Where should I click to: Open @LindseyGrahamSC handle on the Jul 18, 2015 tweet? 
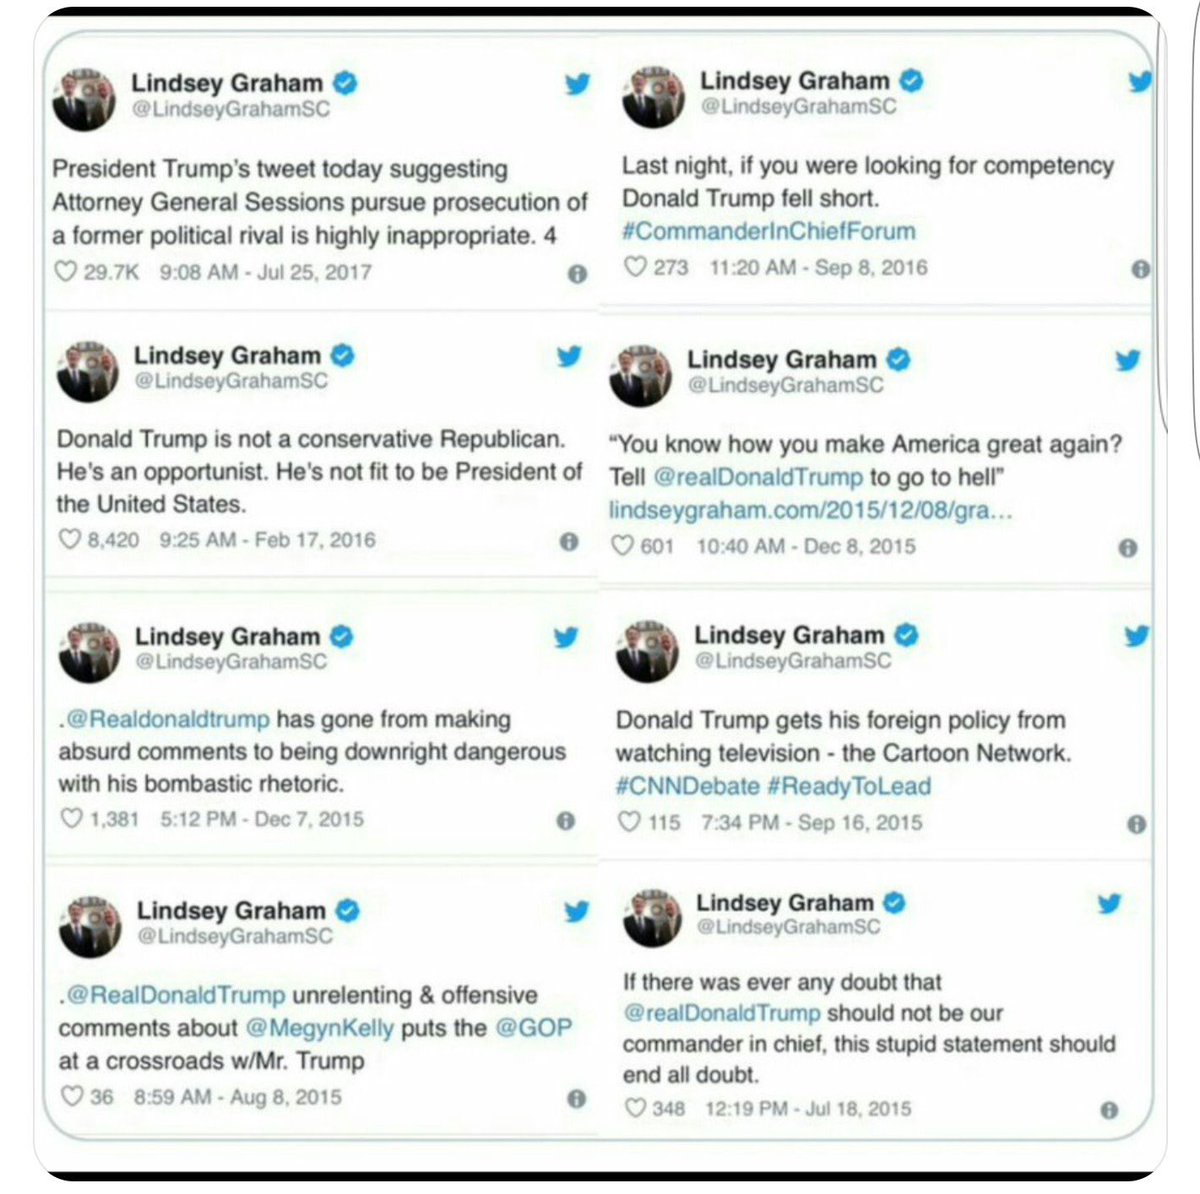pyautogui.click(x=788, y=927)
